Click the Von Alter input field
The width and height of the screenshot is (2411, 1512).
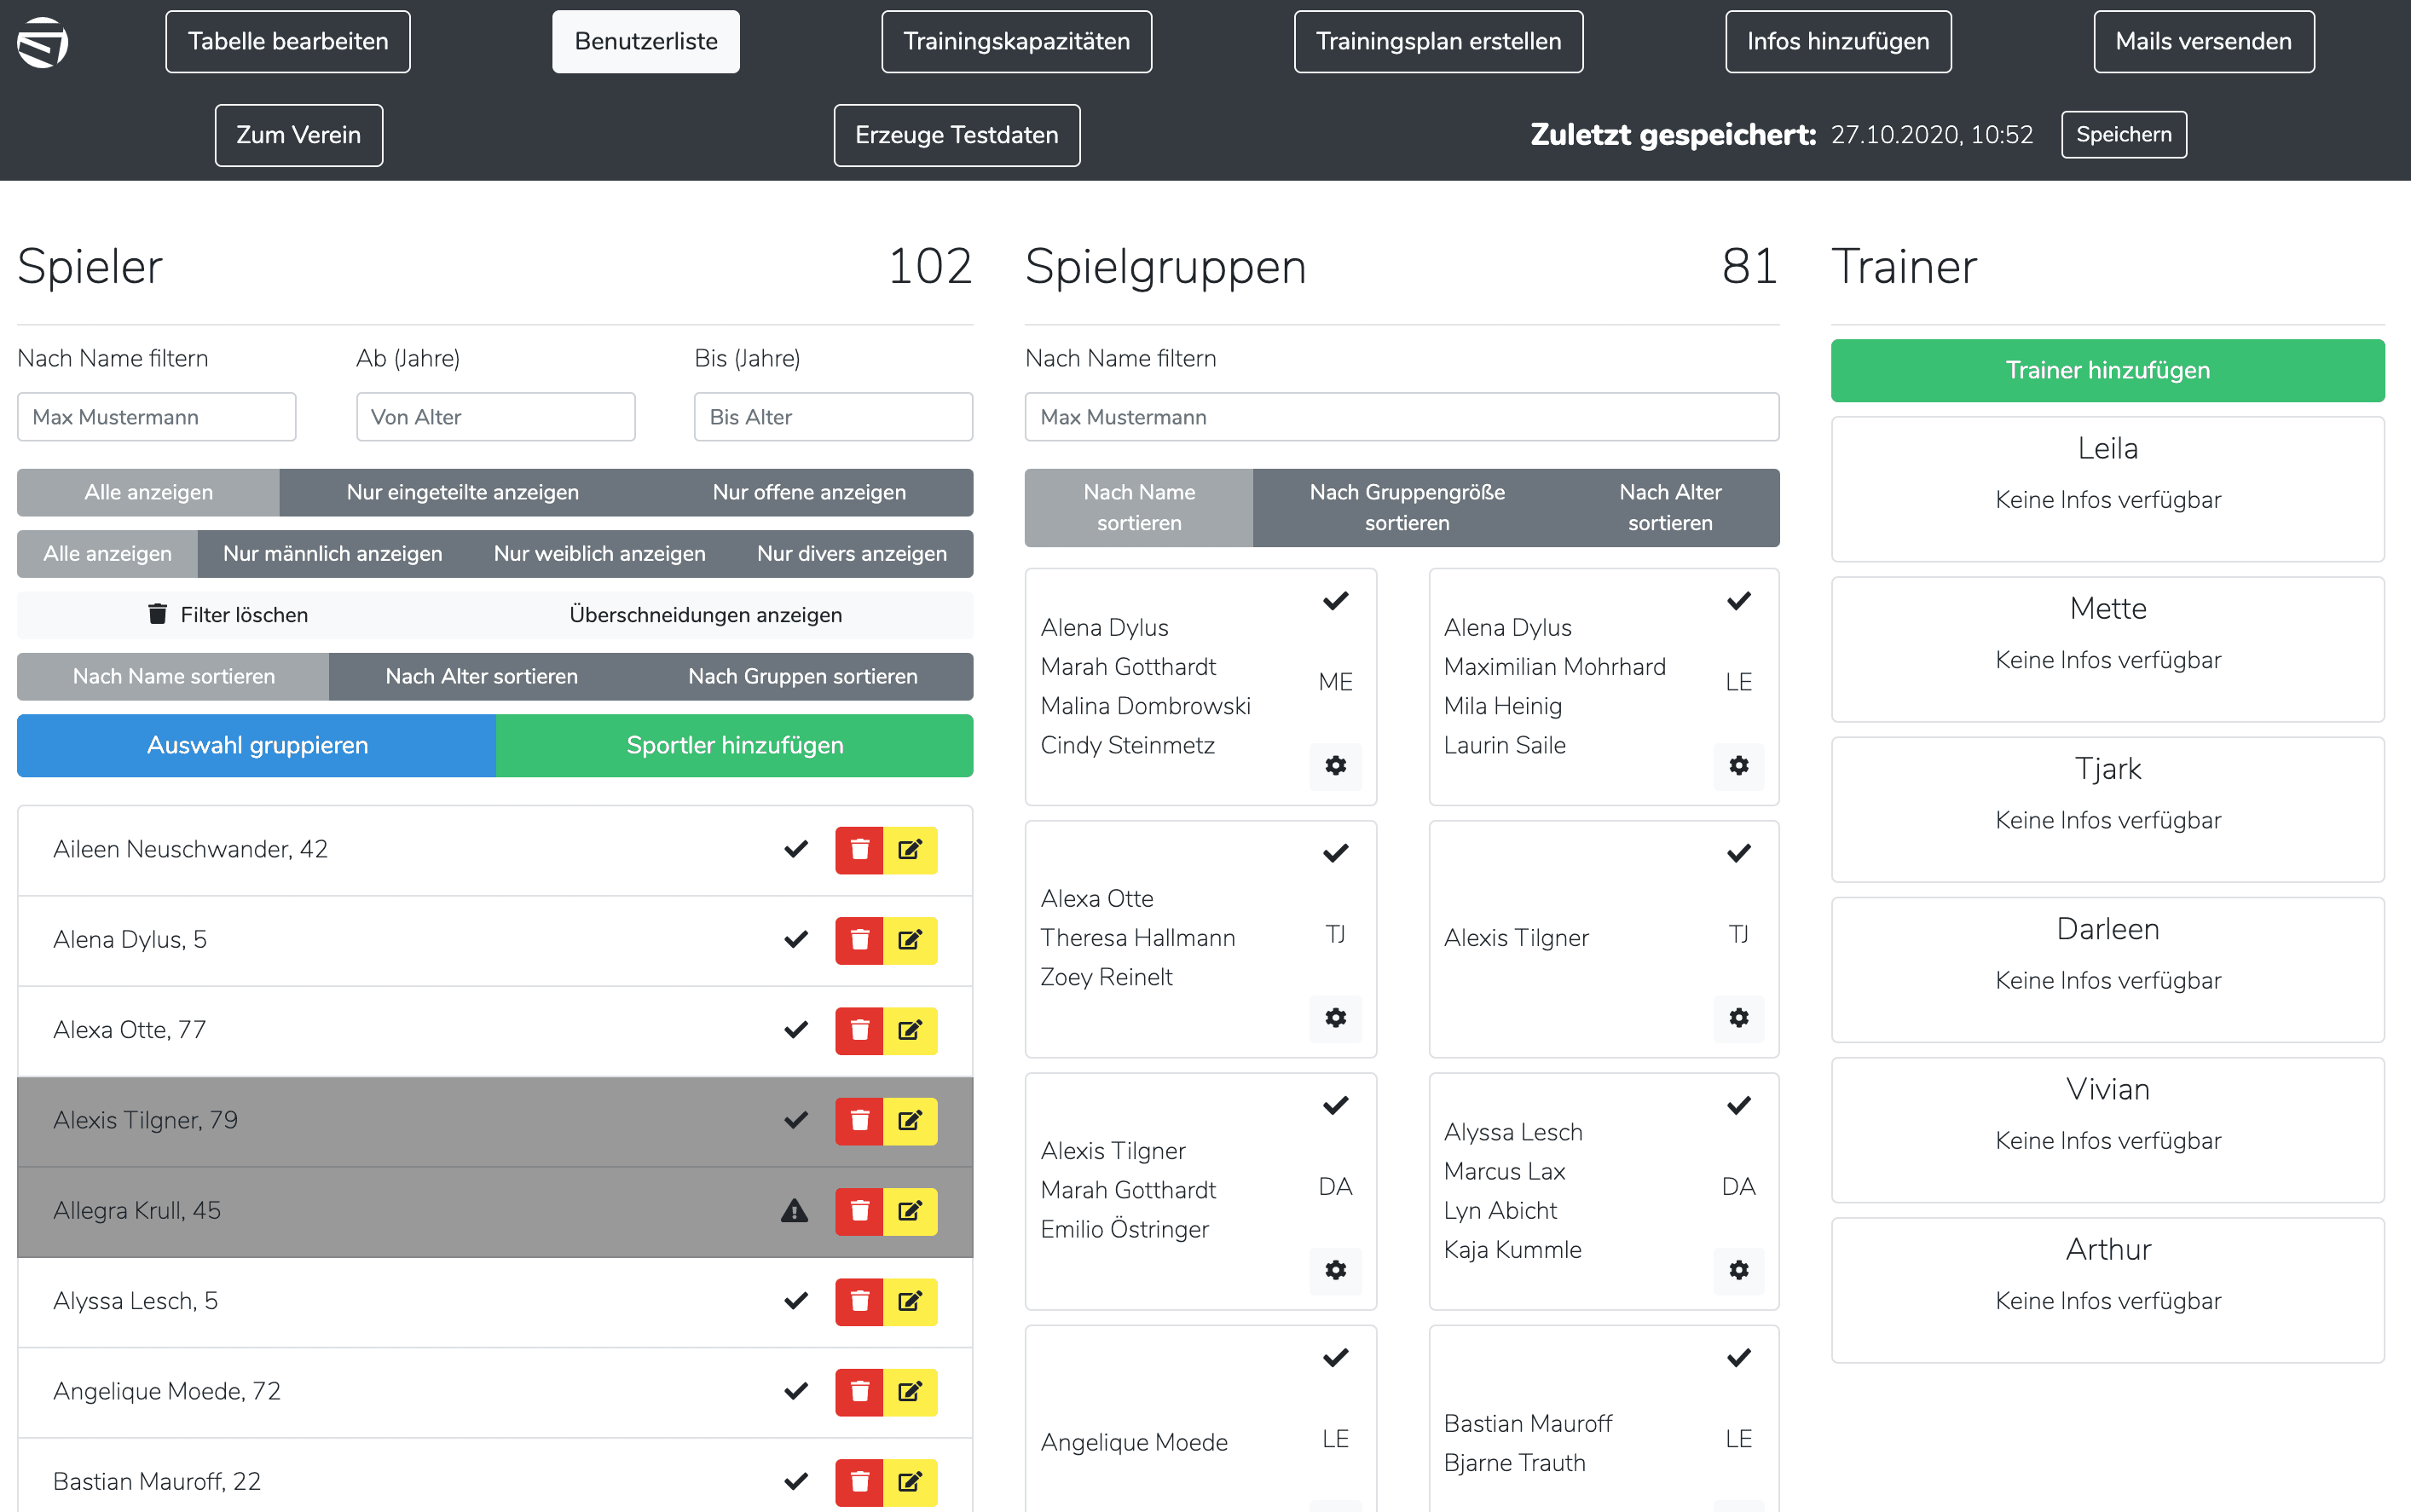(495, 417)
